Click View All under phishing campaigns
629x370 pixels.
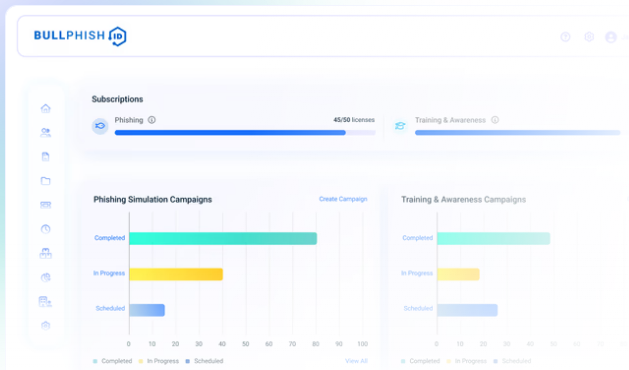point(356,361)
